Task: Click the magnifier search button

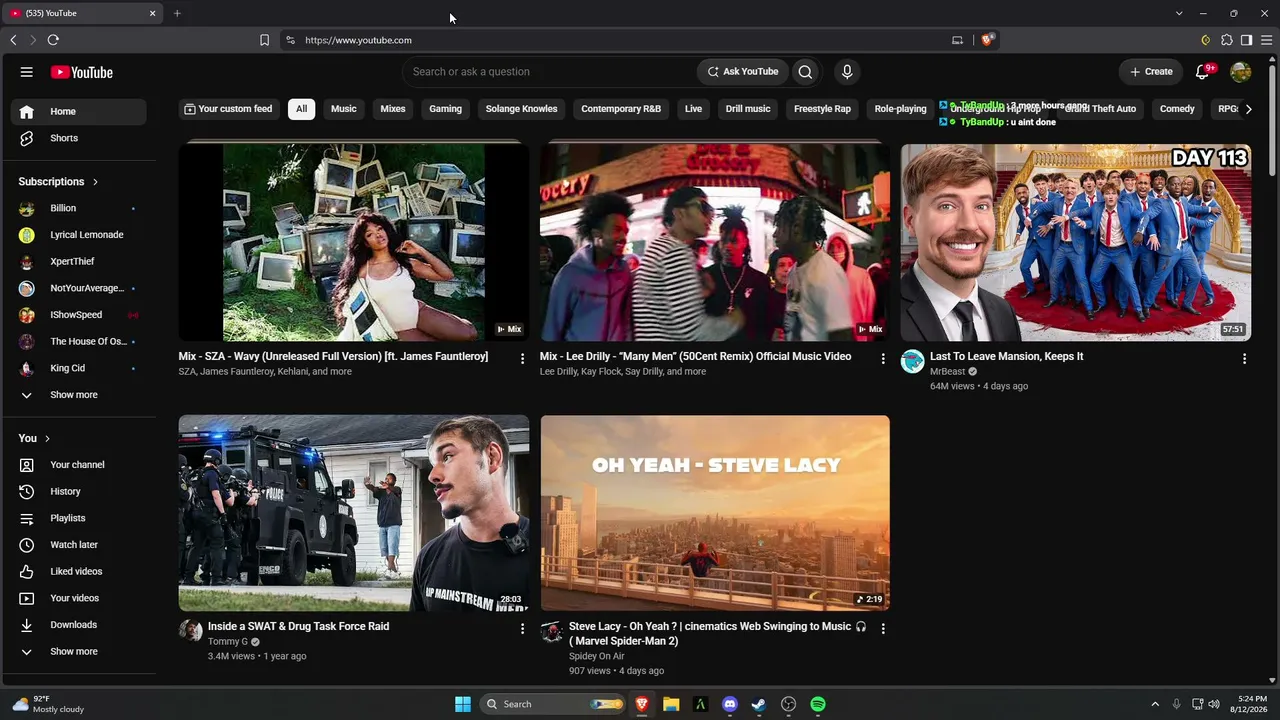Action: [805, 72]
